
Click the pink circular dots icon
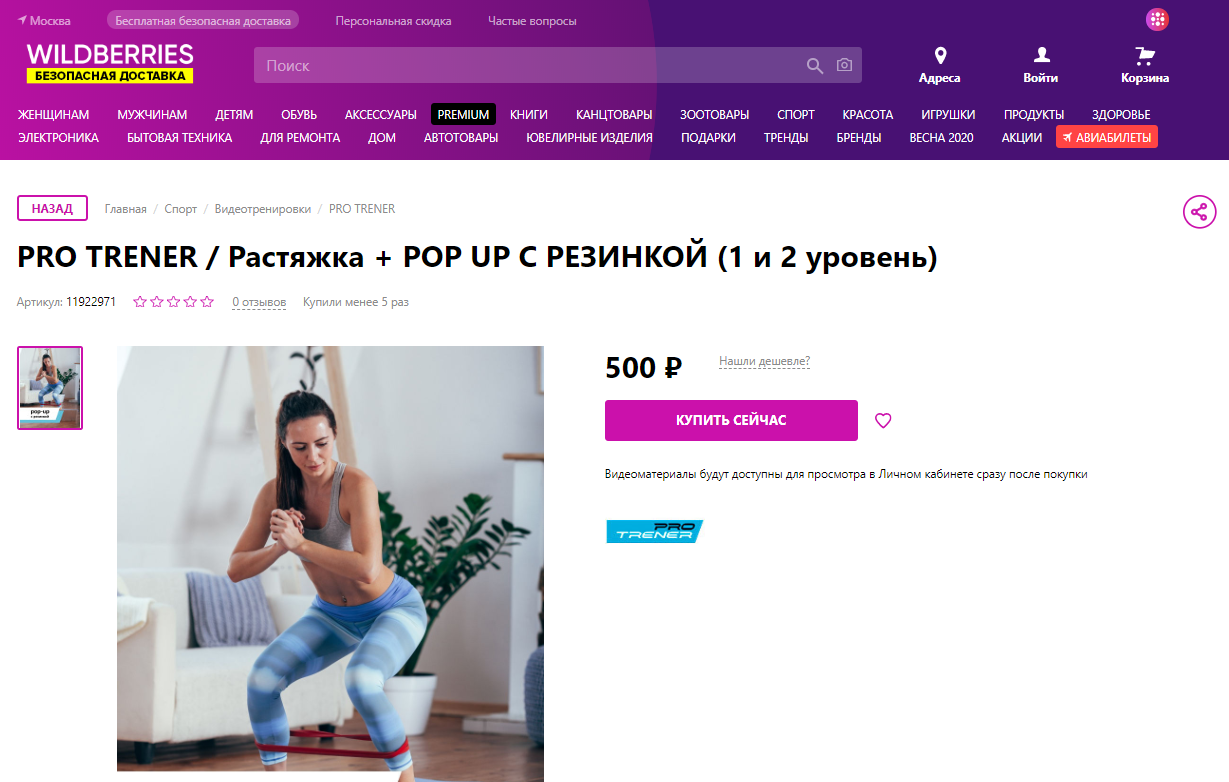click(x=1157, y=19)
